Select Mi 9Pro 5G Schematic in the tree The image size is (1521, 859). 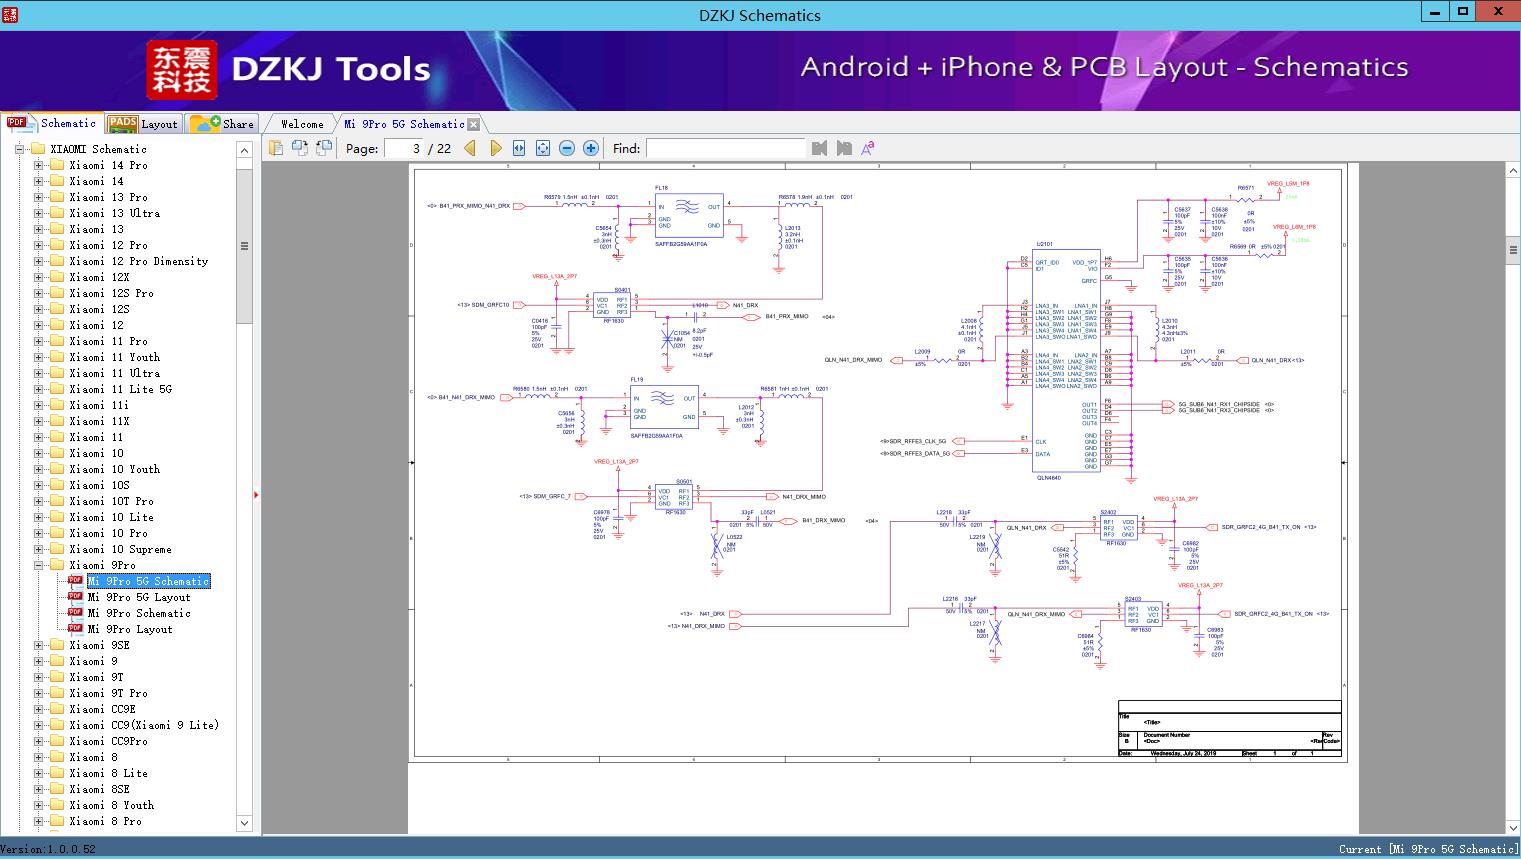149,581
